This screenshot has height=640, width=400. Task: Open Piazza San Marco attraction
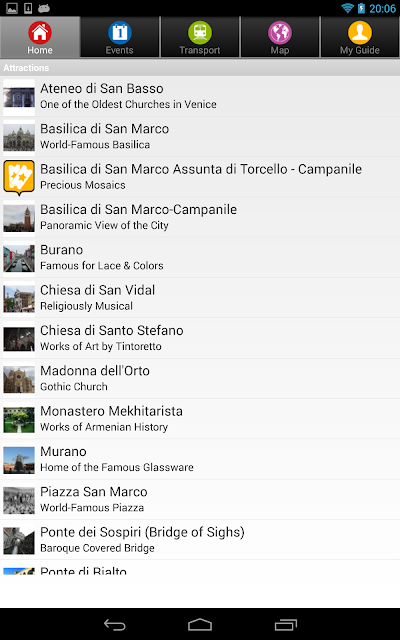point(200,500)
